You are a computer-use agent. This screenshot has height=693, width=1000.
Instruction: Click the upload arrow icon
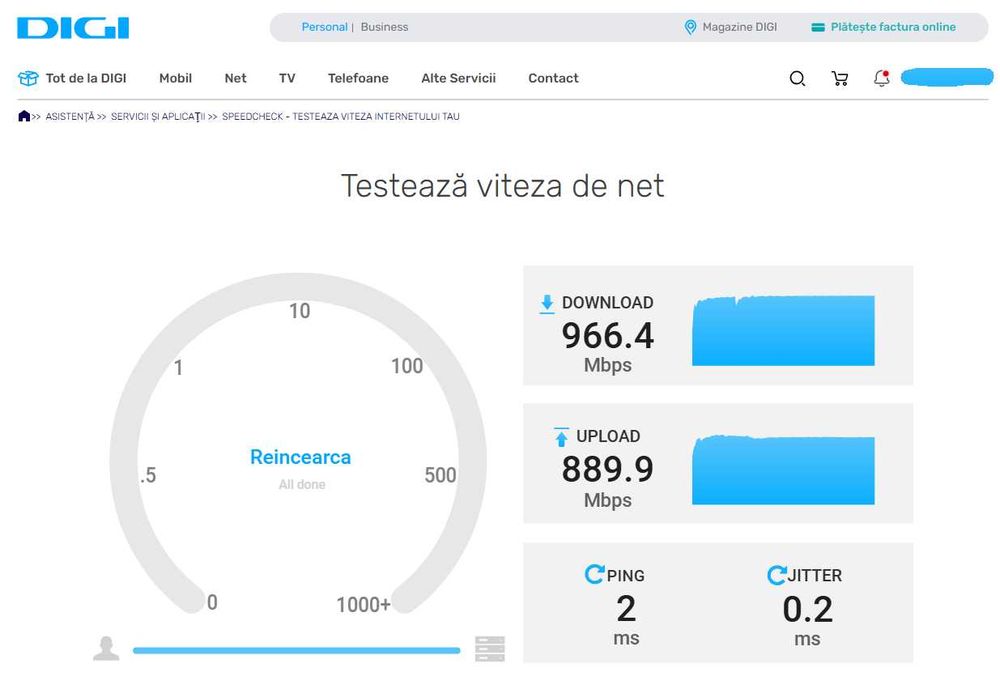coord(561,437)
